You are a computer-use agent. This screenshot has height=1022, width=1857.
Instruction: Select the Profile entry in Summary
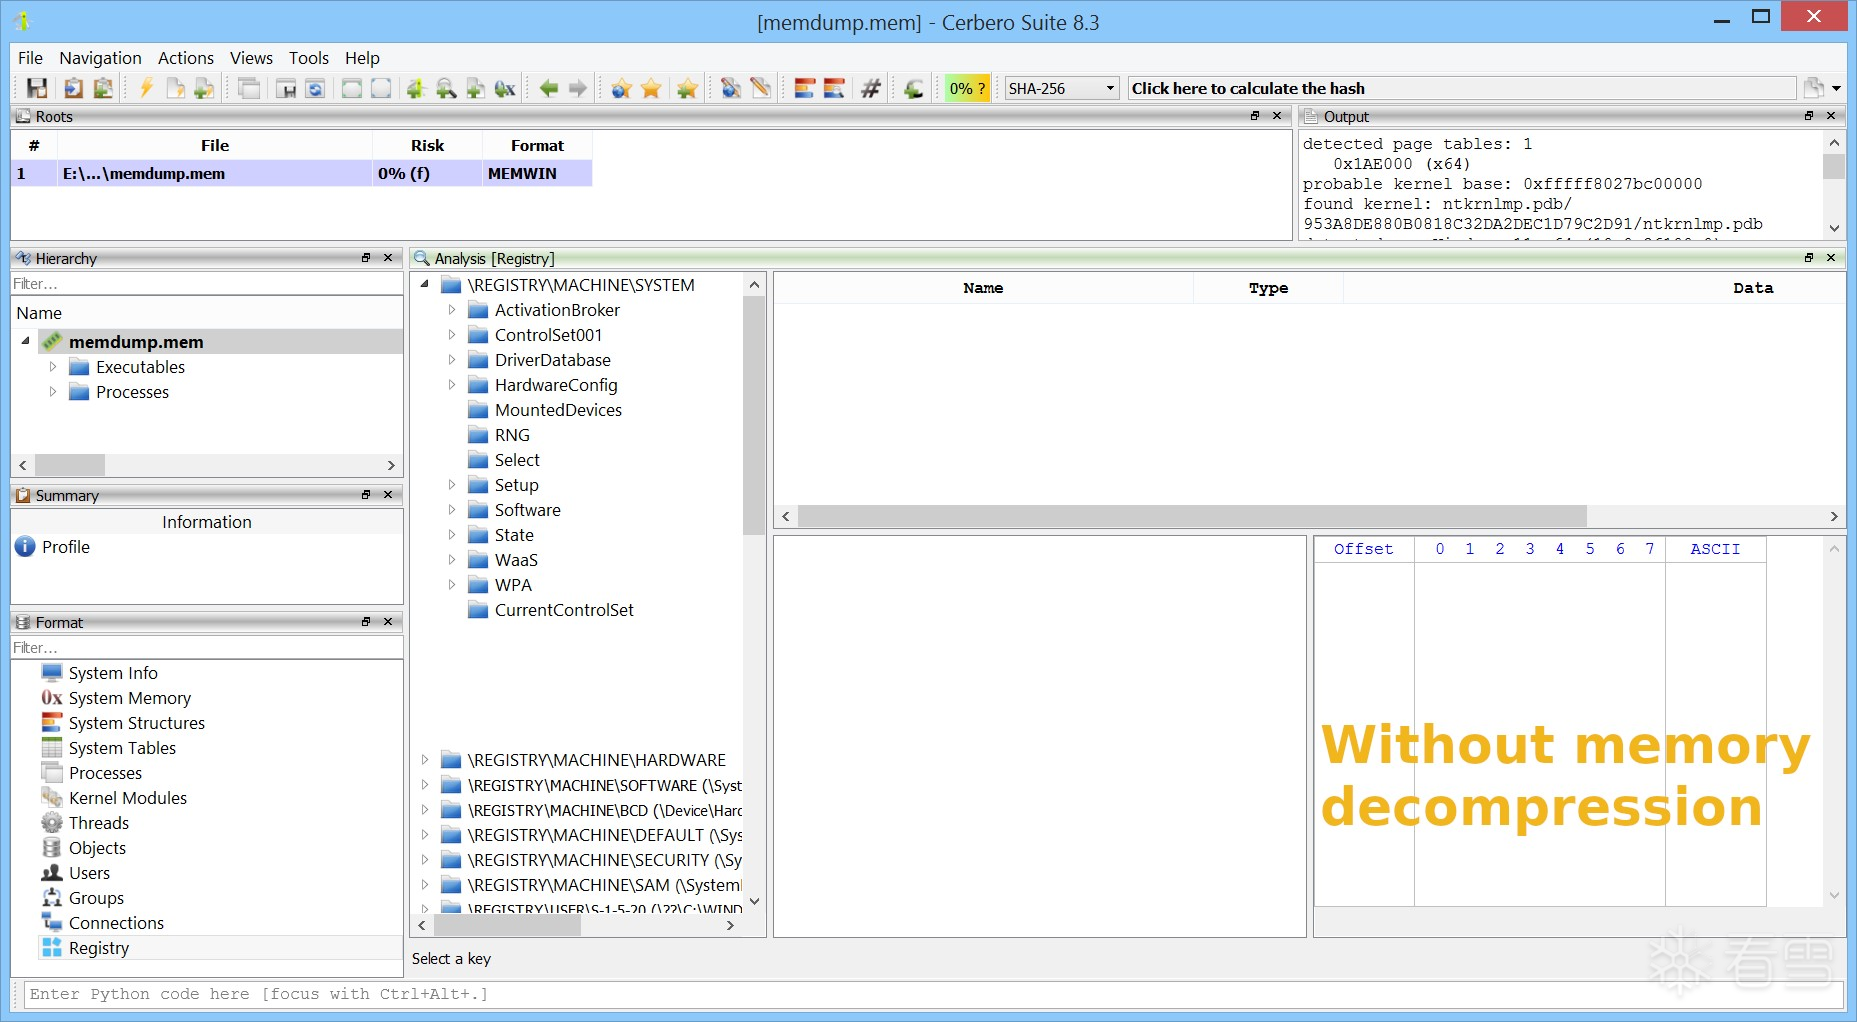66,547
